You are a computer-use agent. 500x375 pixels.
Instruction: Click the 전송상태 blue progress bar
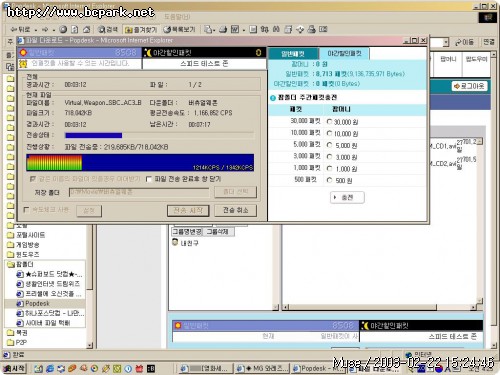point(94,135)
